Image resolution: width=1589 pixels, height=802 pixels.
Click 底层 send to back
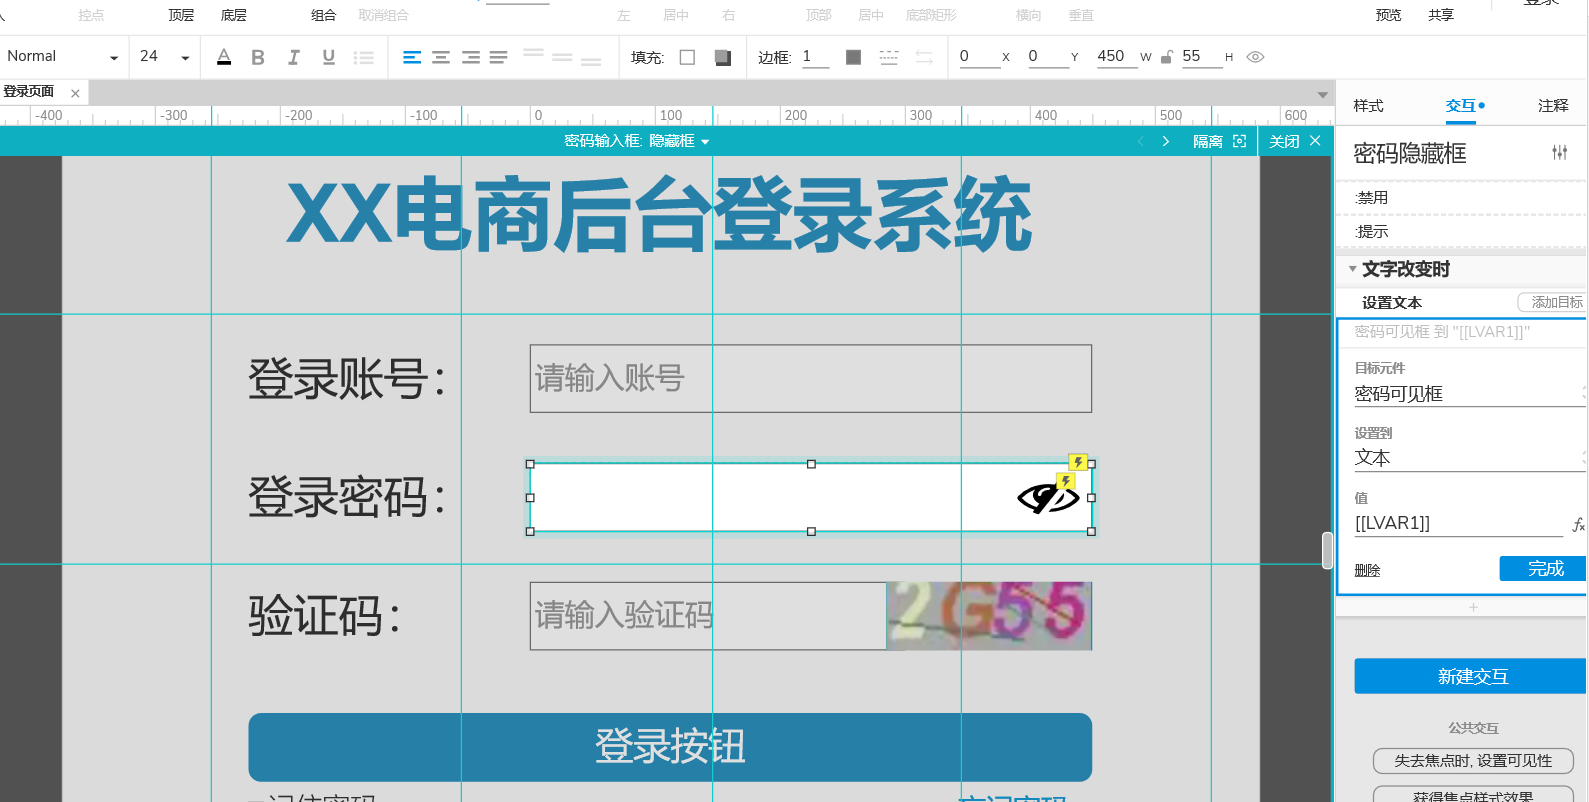pyautogui.click(x=233, y=15)
